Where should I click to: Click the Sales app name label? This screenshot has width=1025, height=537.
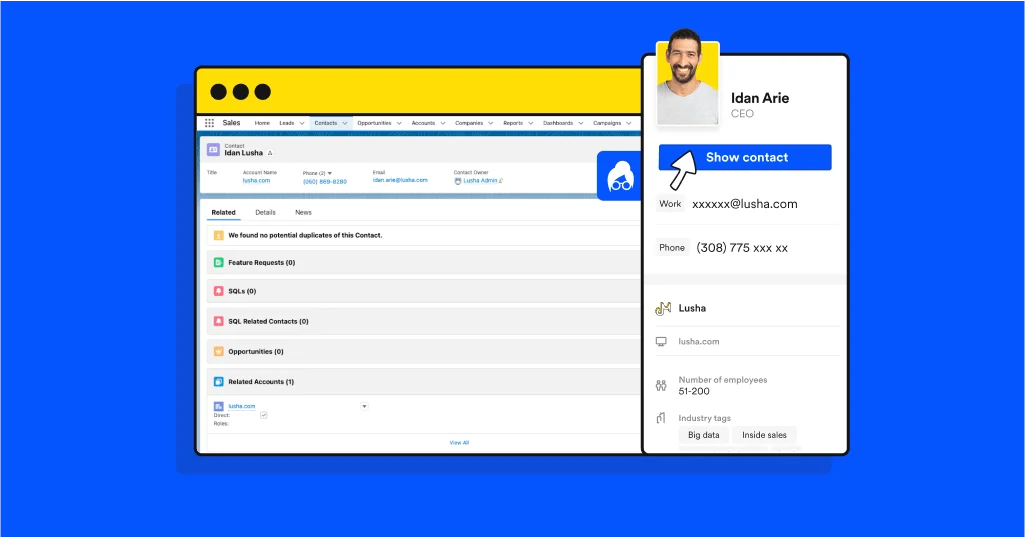coord(231,123)
